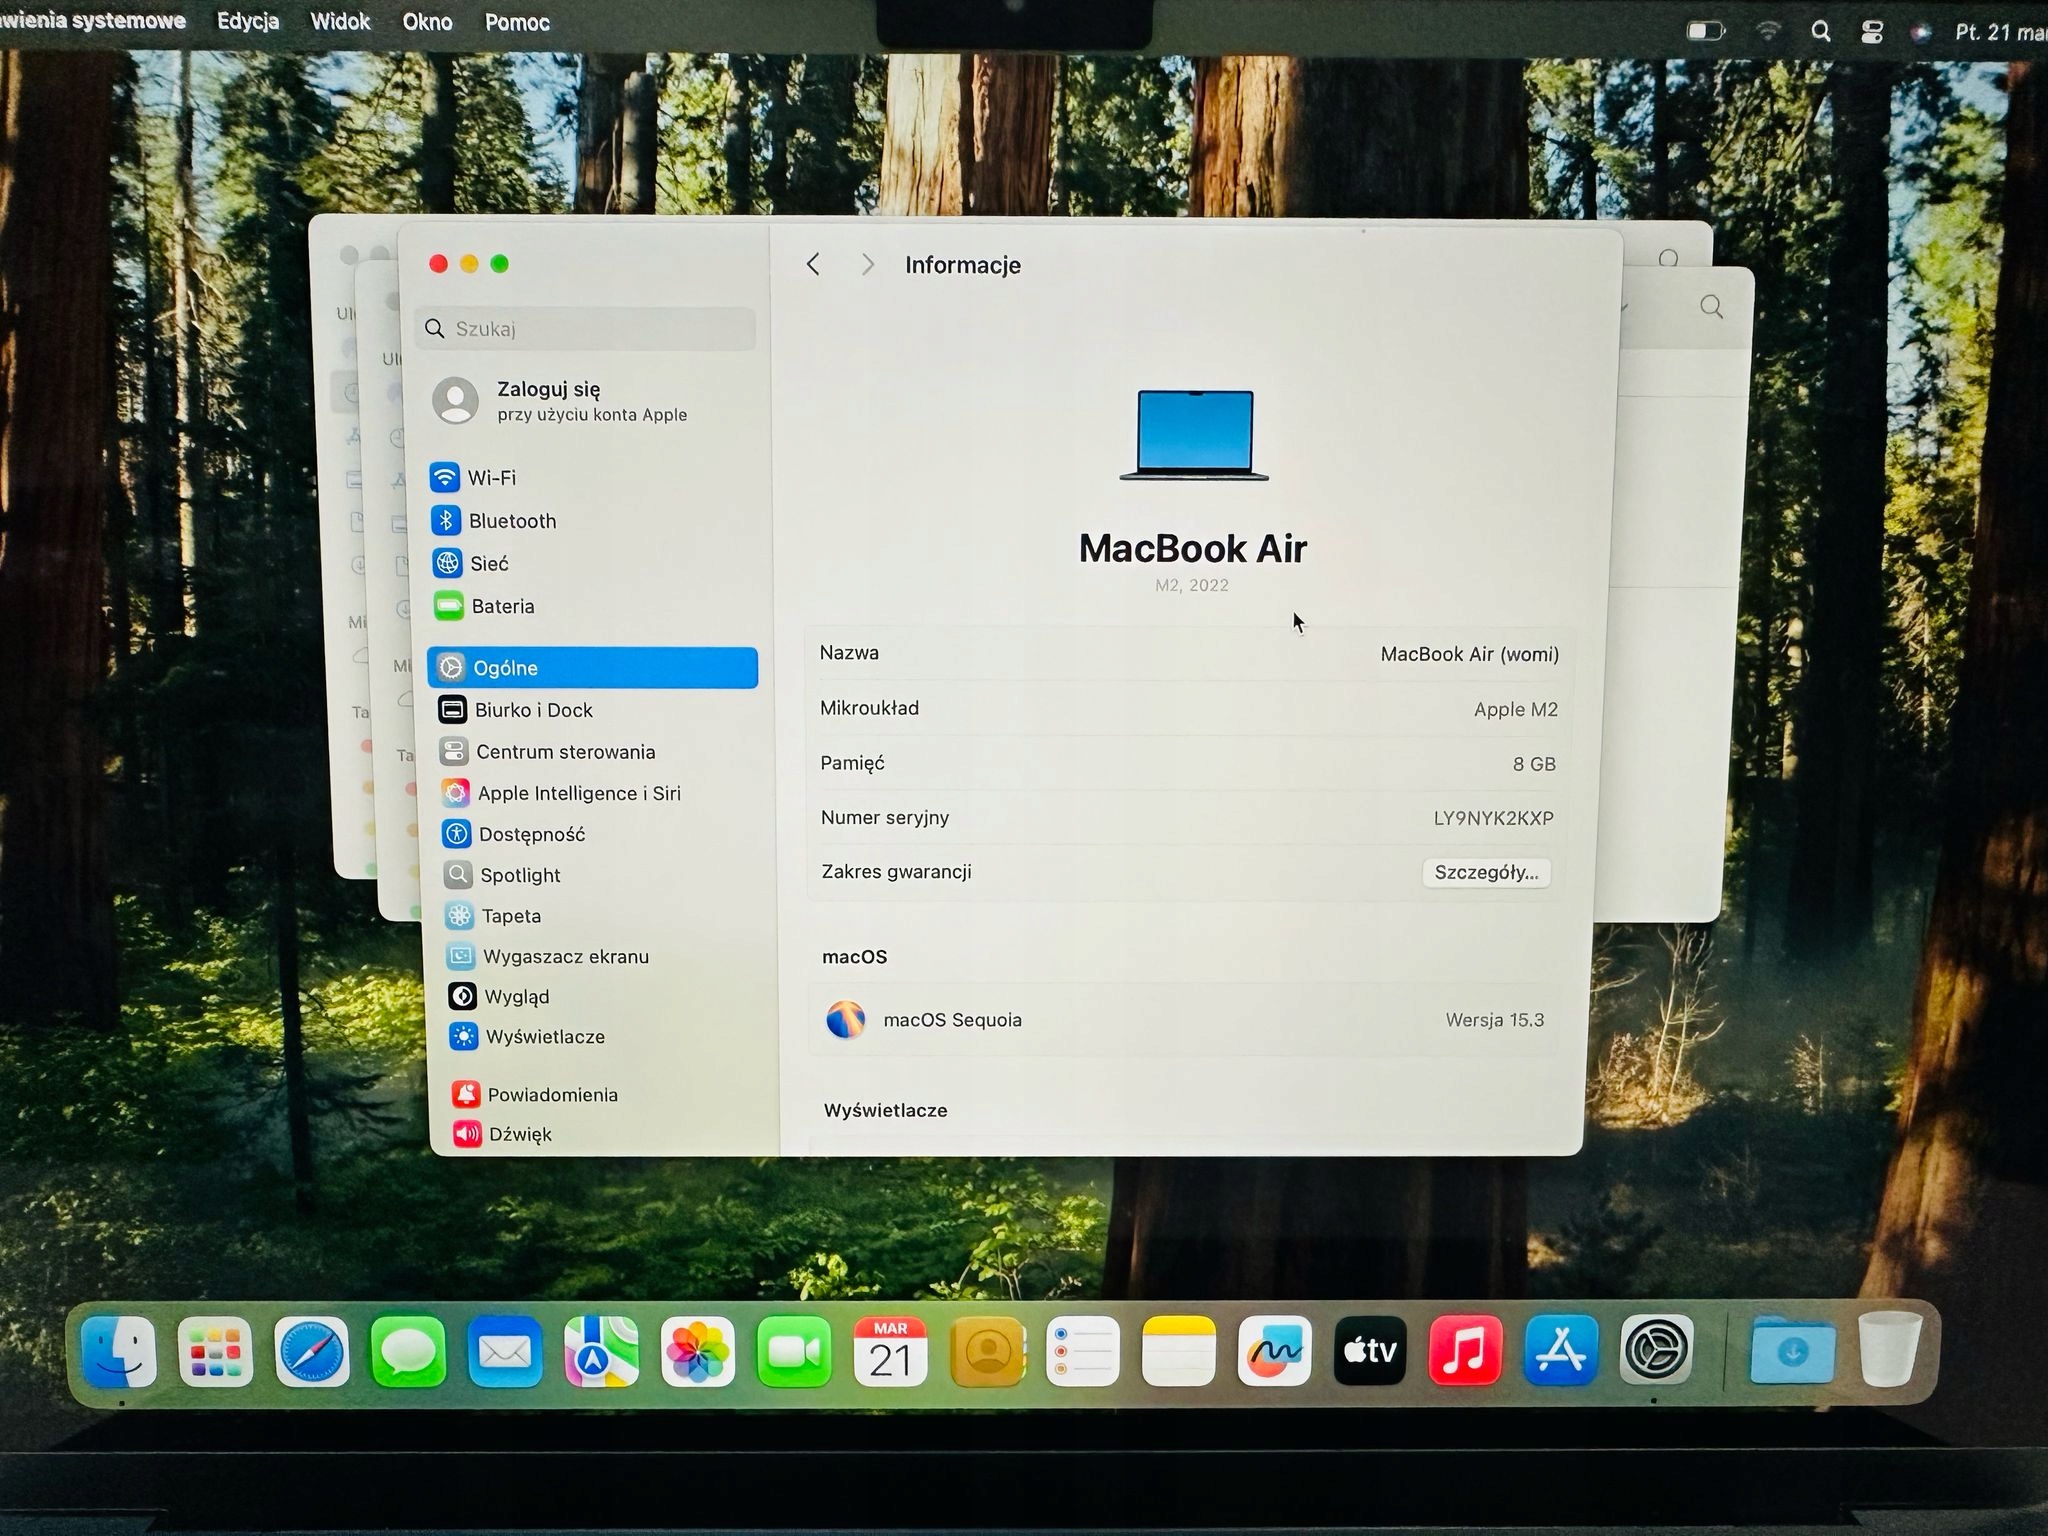
Task: Open Calendar from the Dock
Action: [890, 1351]
